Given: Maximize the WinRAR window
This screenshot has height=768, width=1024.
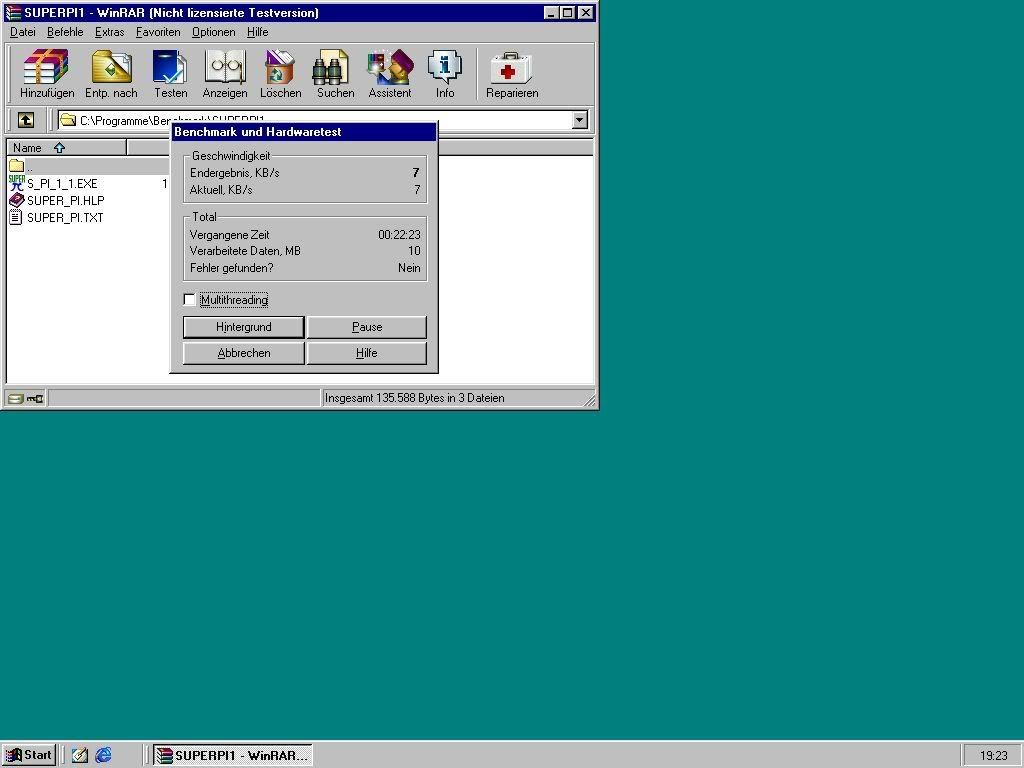Looking at the screenshot, I should (568, 12).
